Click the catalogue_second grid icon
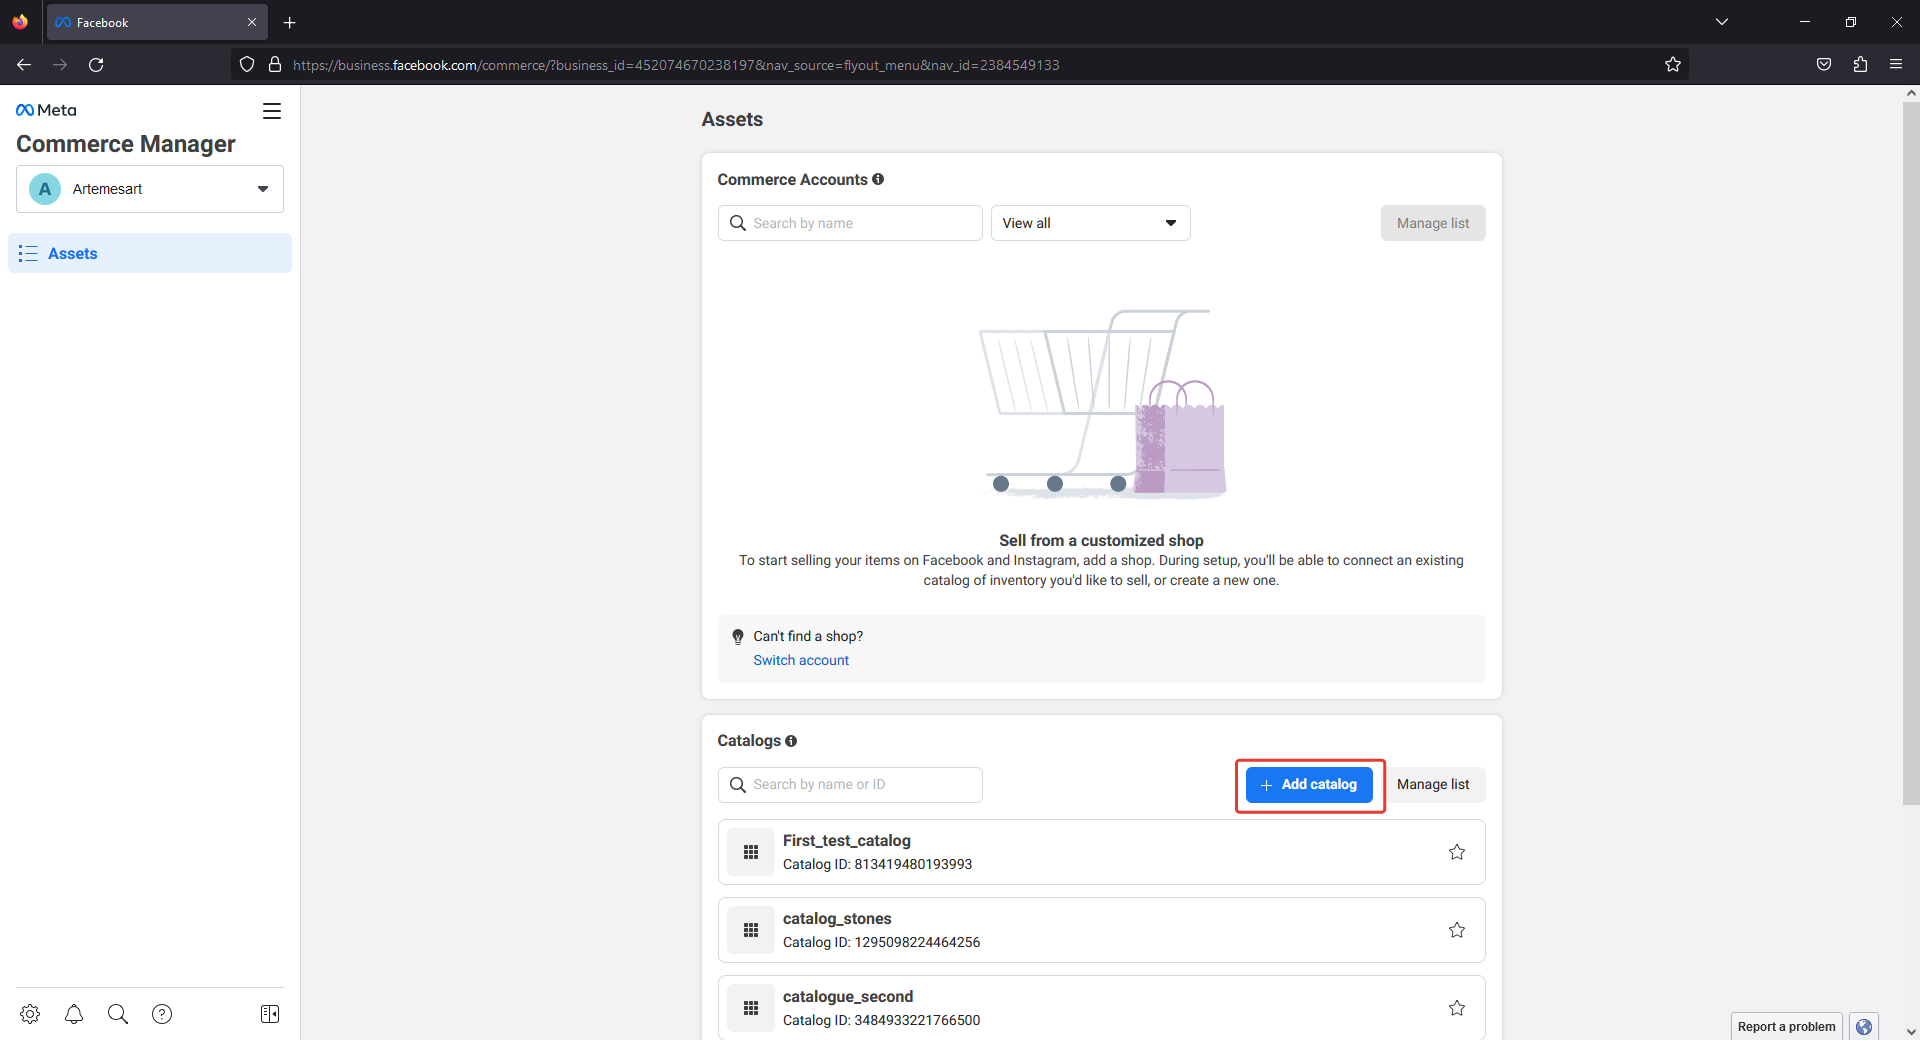 [751, 1008]
